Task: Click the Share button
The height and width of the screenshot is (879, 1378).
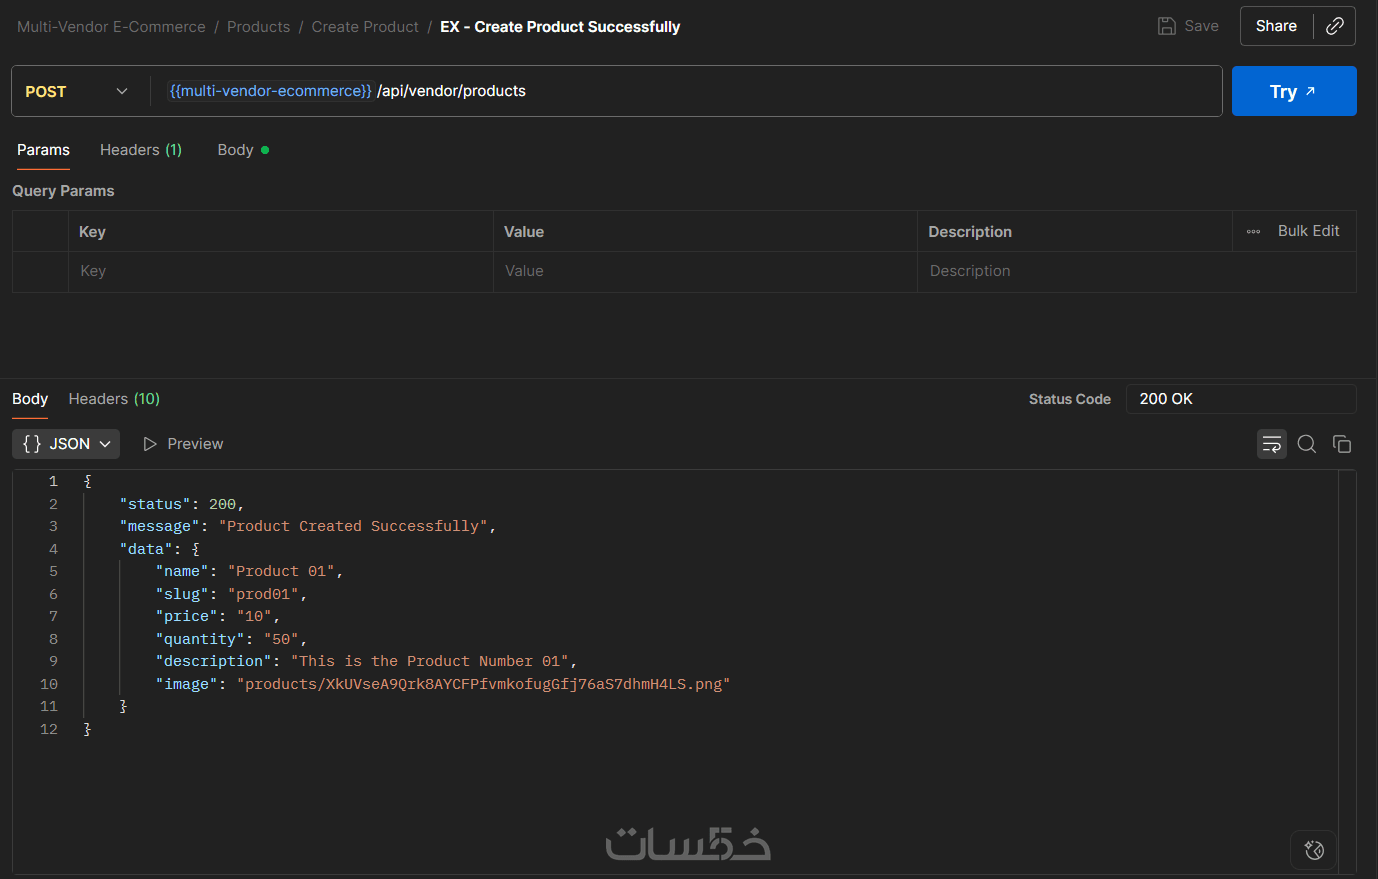Action: (x=1276, y=27)
